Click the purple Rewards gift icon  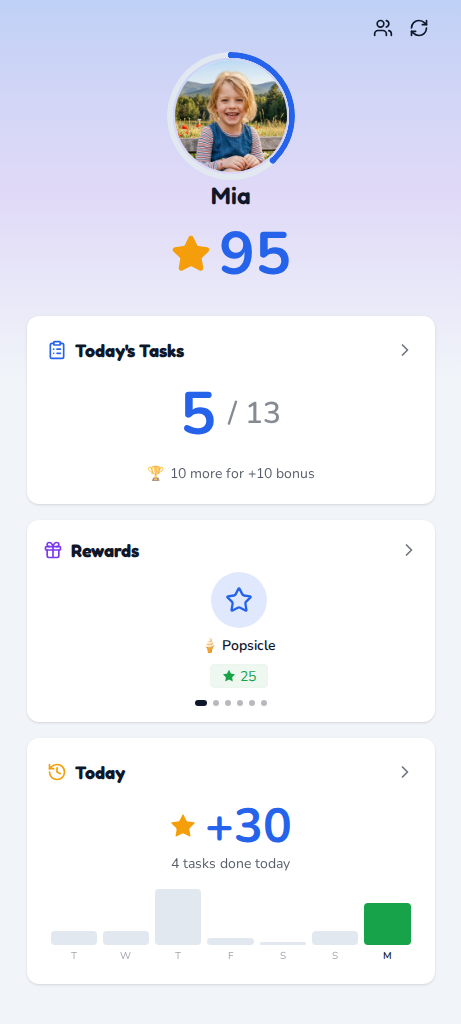point(53,550)
